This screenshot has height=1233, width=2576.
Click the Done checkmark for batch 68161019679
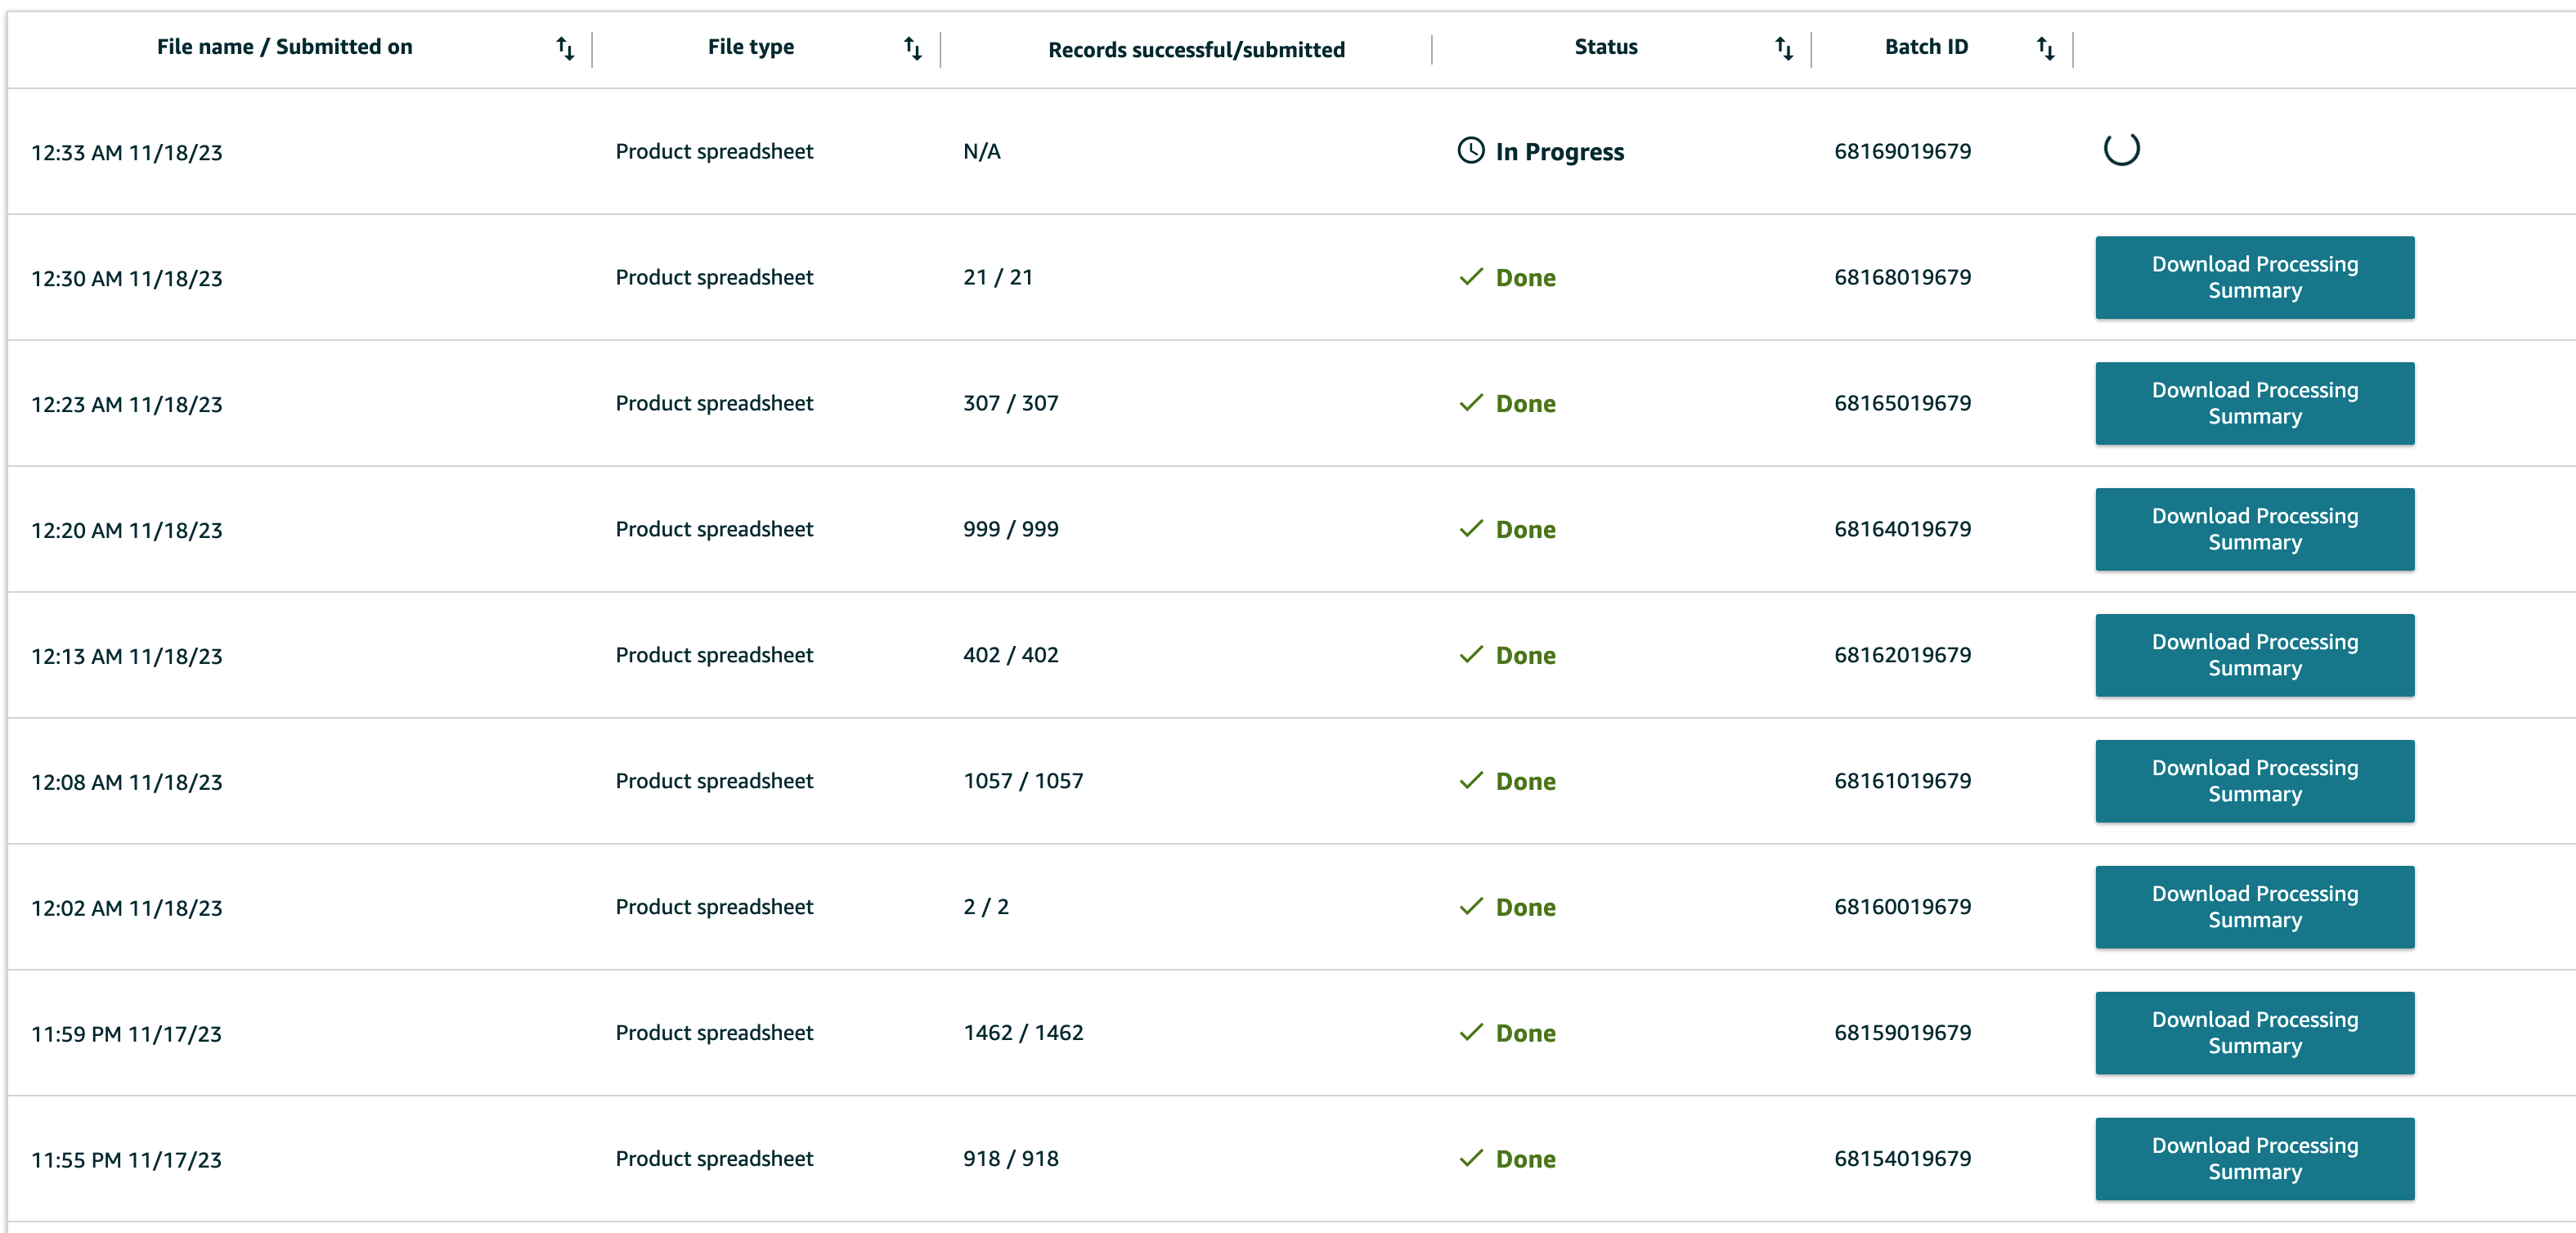pos(1471,781)
